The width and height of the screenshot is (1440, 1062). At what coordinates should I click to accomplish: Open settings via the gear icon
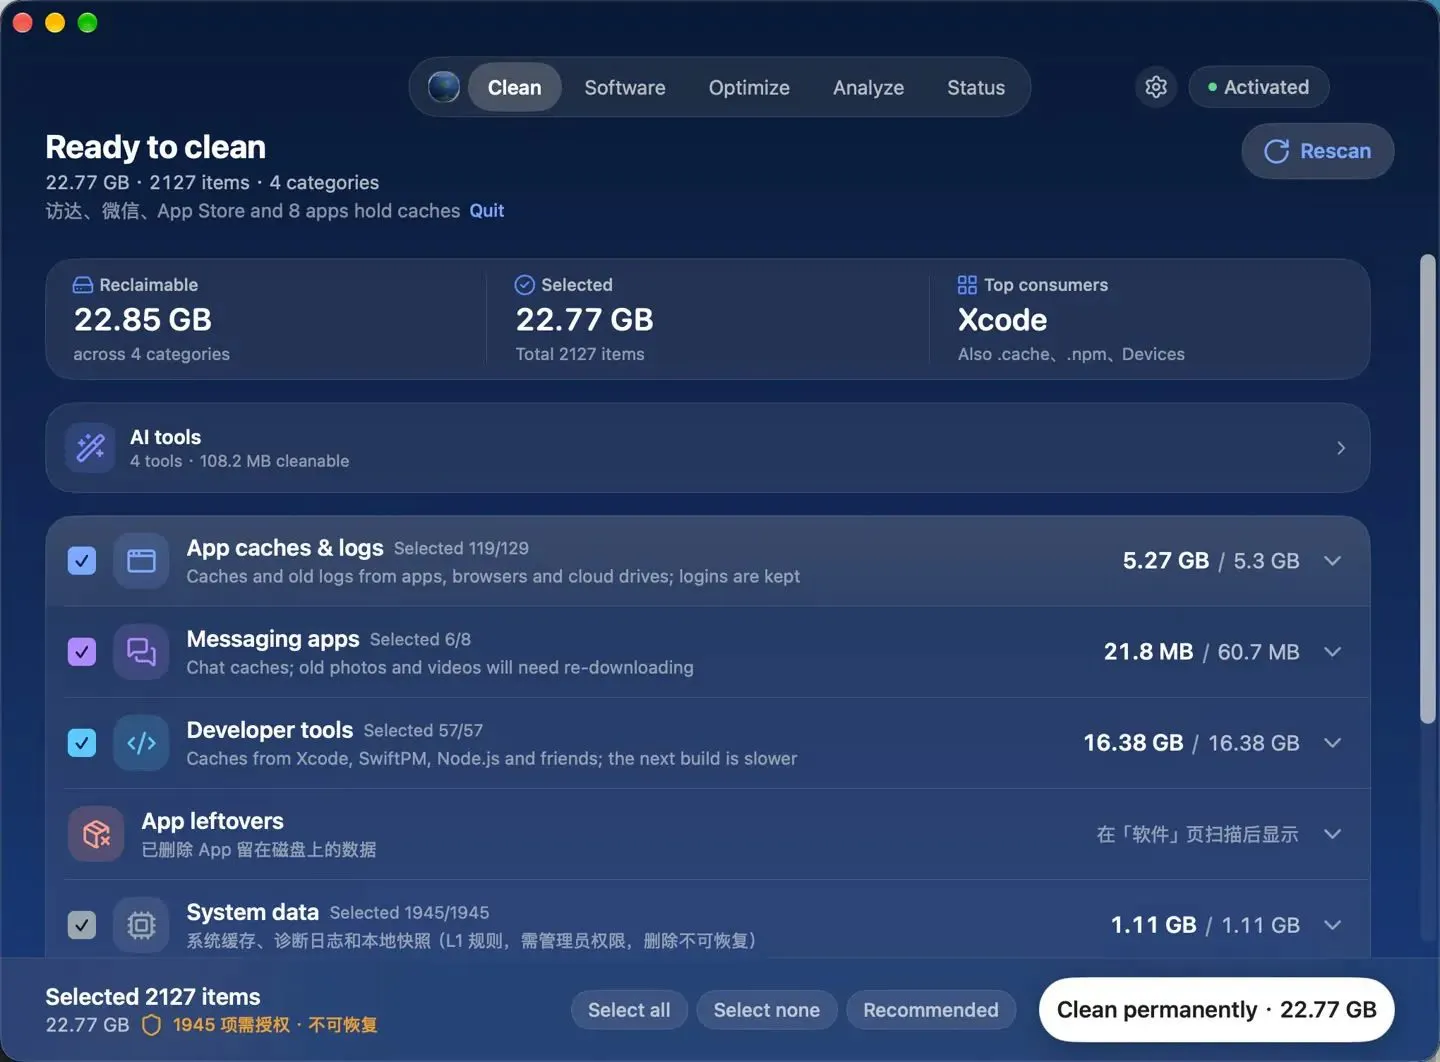pos(1156,87)
